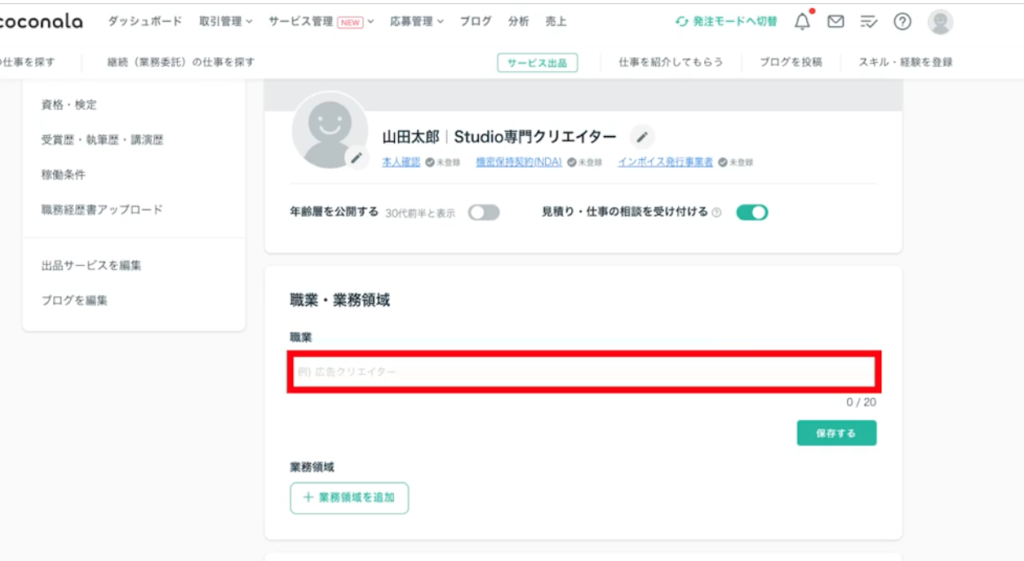Viewport: 1024px width, 561px height.
Task: Open the to-do checklist icon
Action: click(869, 22)
